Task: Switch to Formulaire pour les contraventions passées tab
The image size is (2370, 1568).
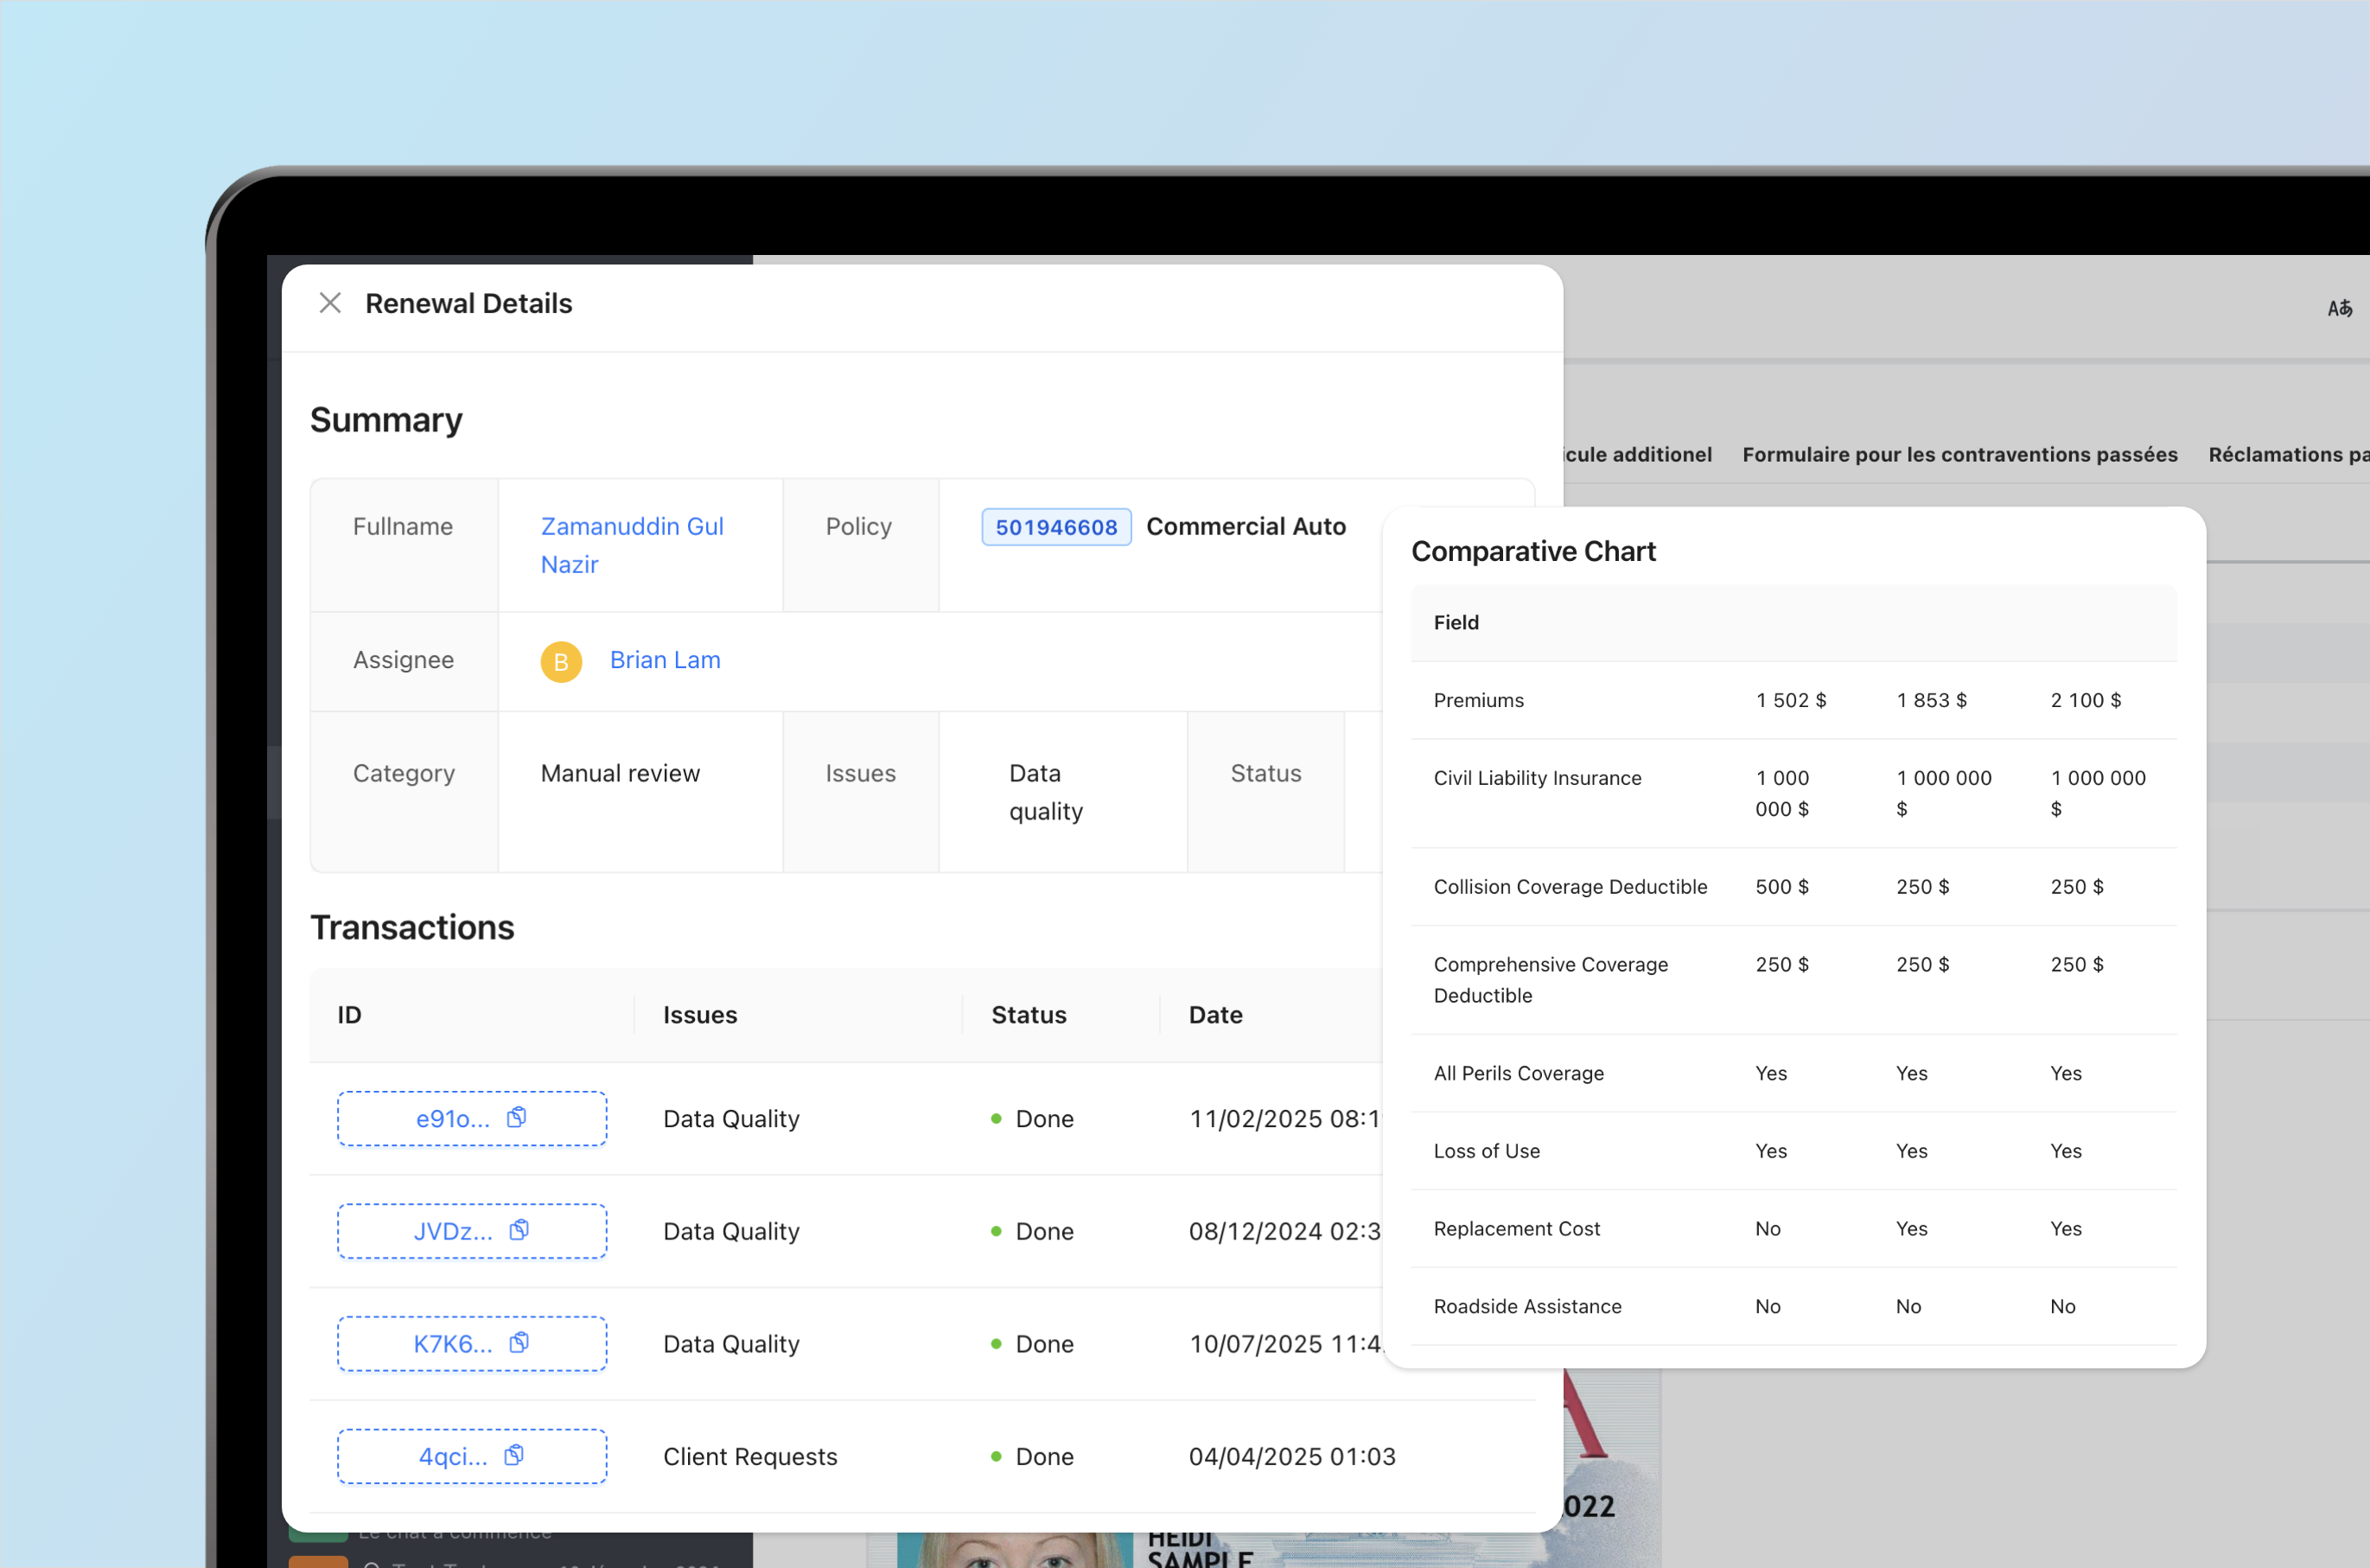Action: click(x=1959, y=454)
